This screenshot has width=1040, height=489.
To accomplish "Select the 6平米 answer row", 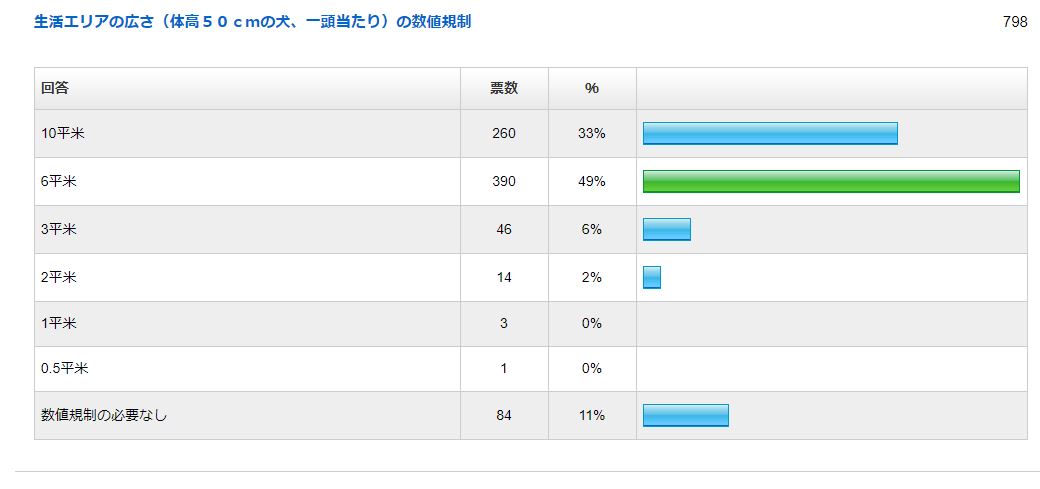I will tap(58, 181).
